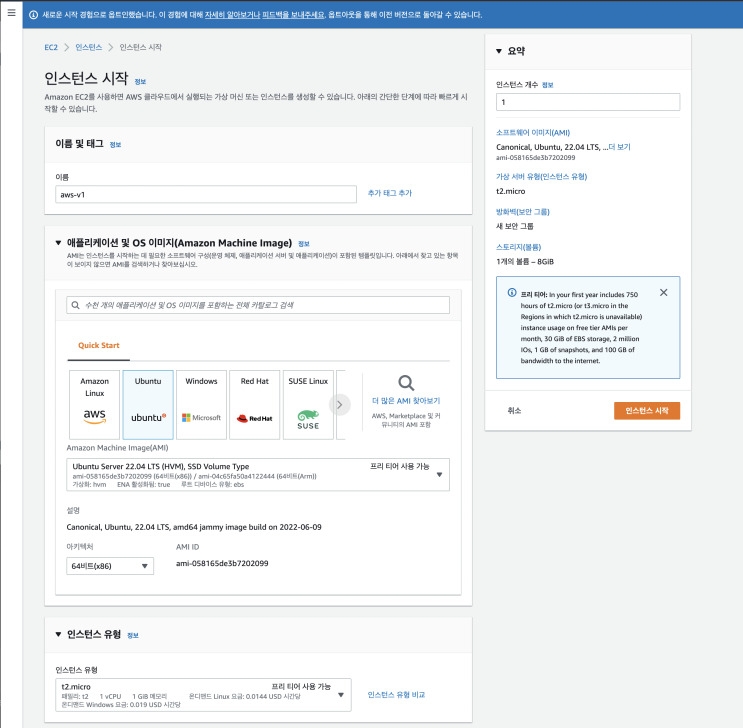The image size is (743, 728).
Task: Click the instance count field
Action: pos(588,102)
